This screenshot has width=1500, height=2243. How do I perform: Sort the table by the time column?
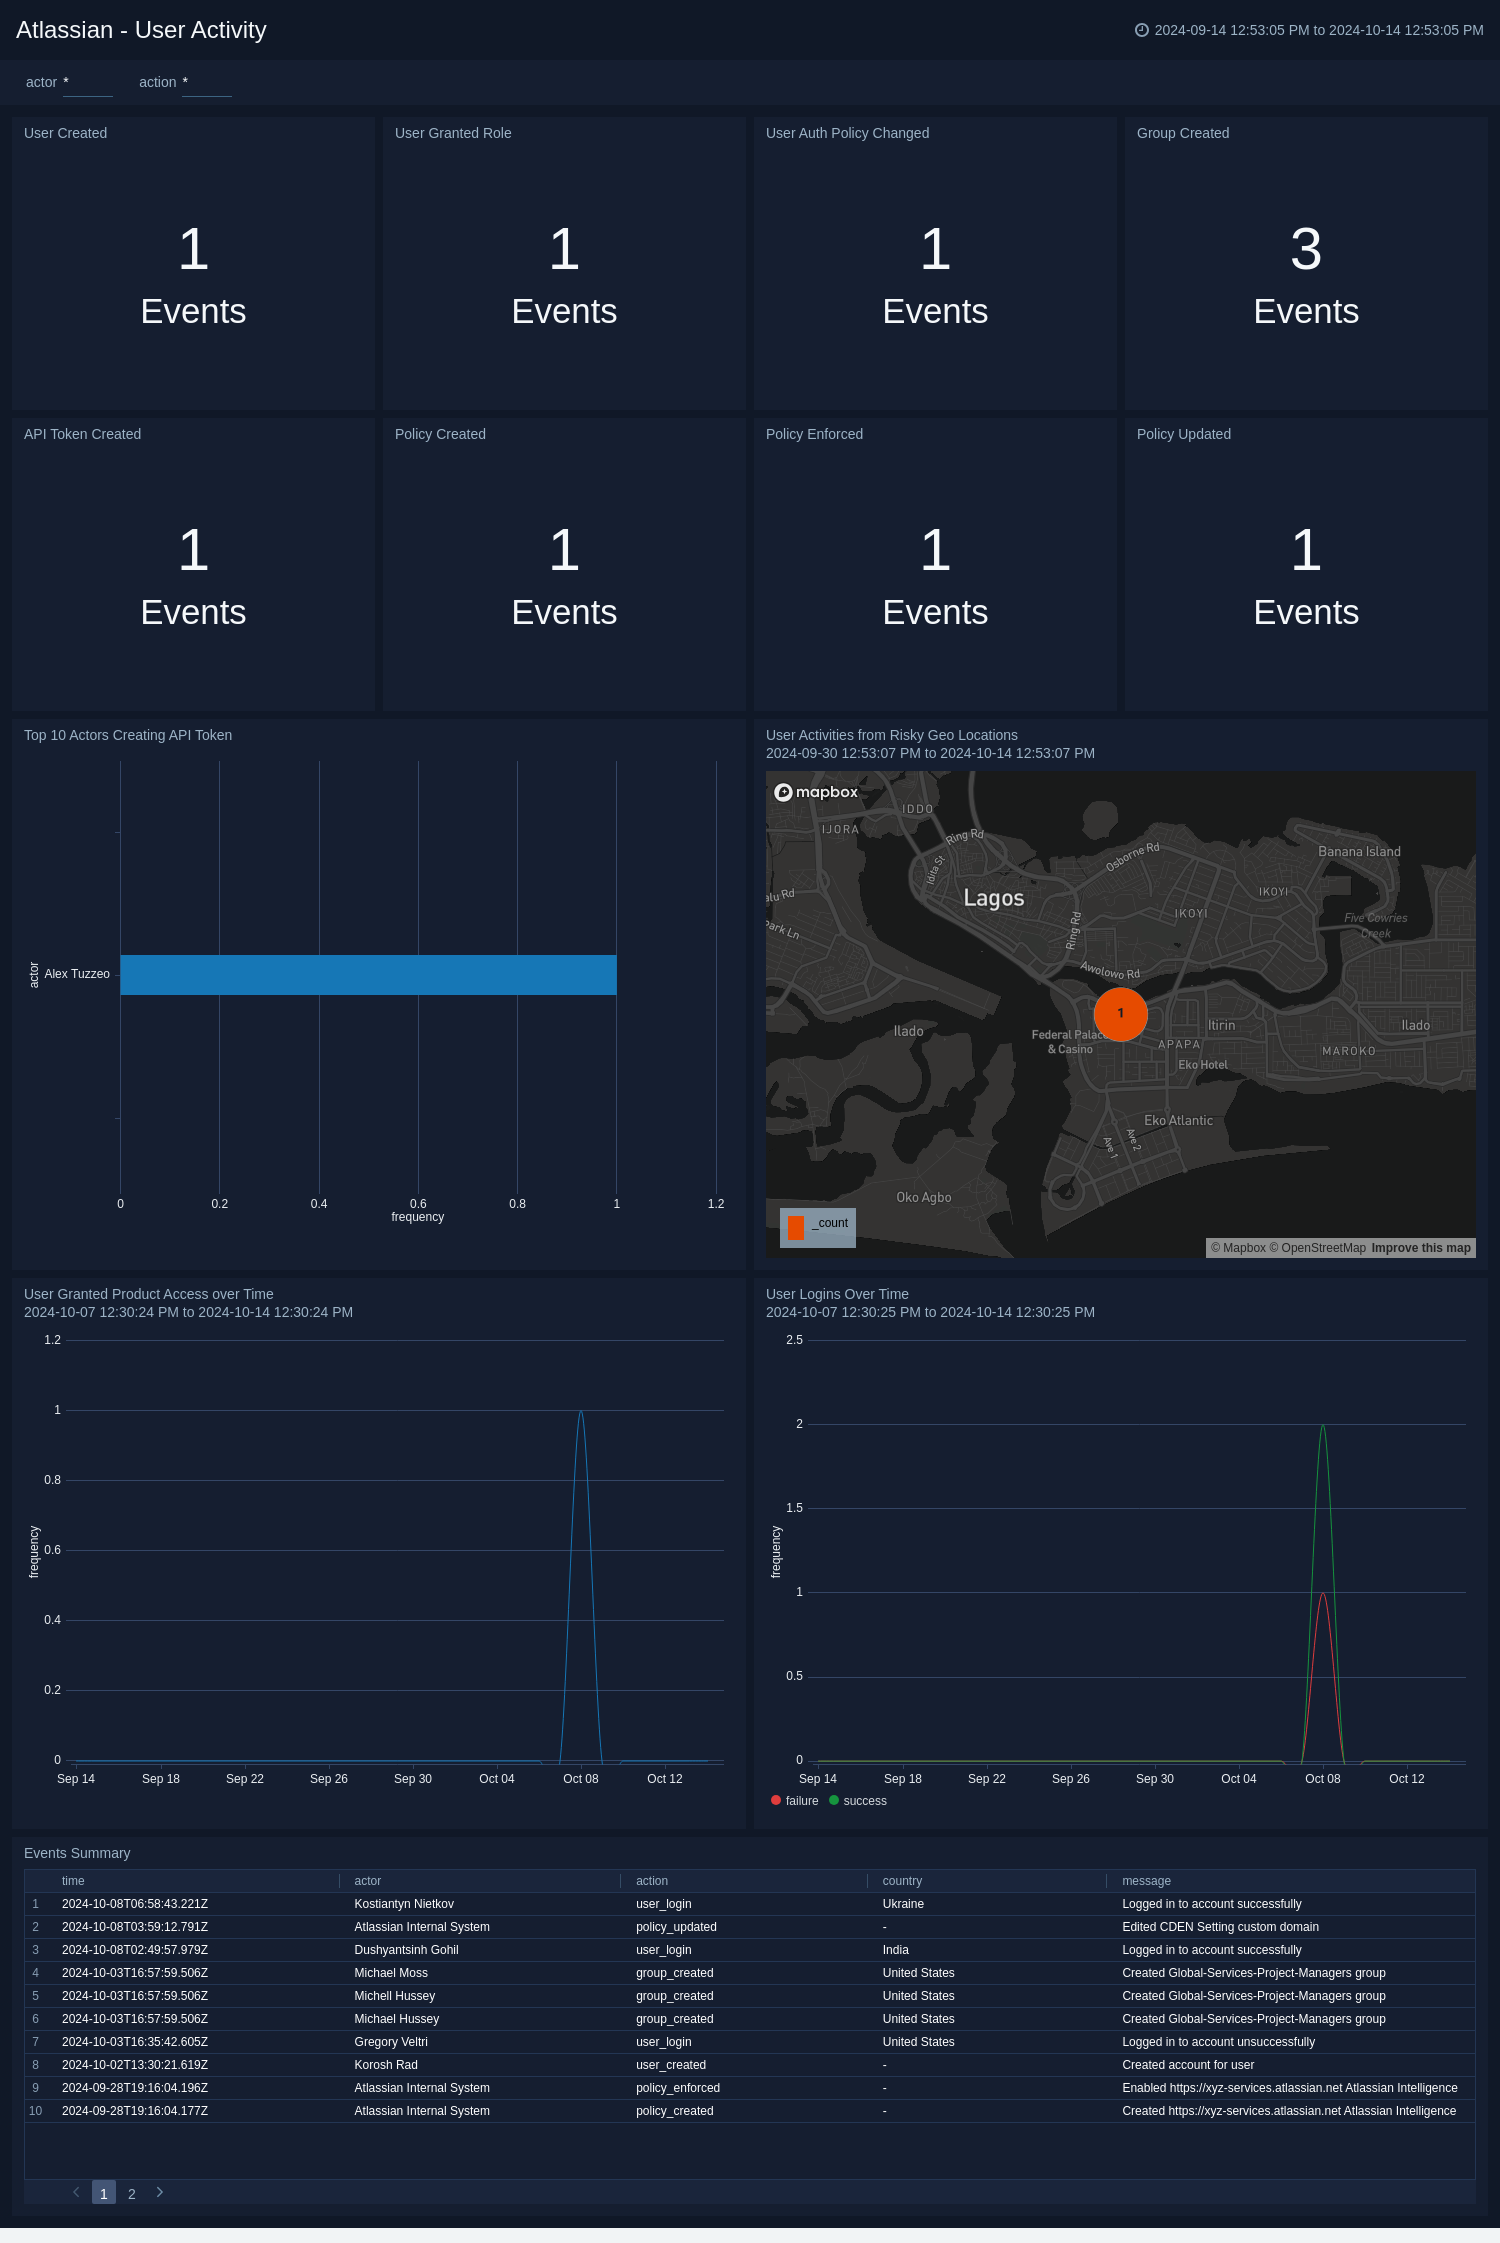tap(73, 1881)
